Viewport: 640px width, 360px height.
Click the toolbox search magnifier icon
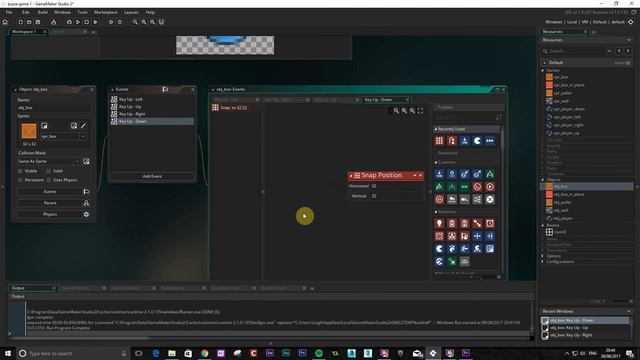[x=498, y=118]
